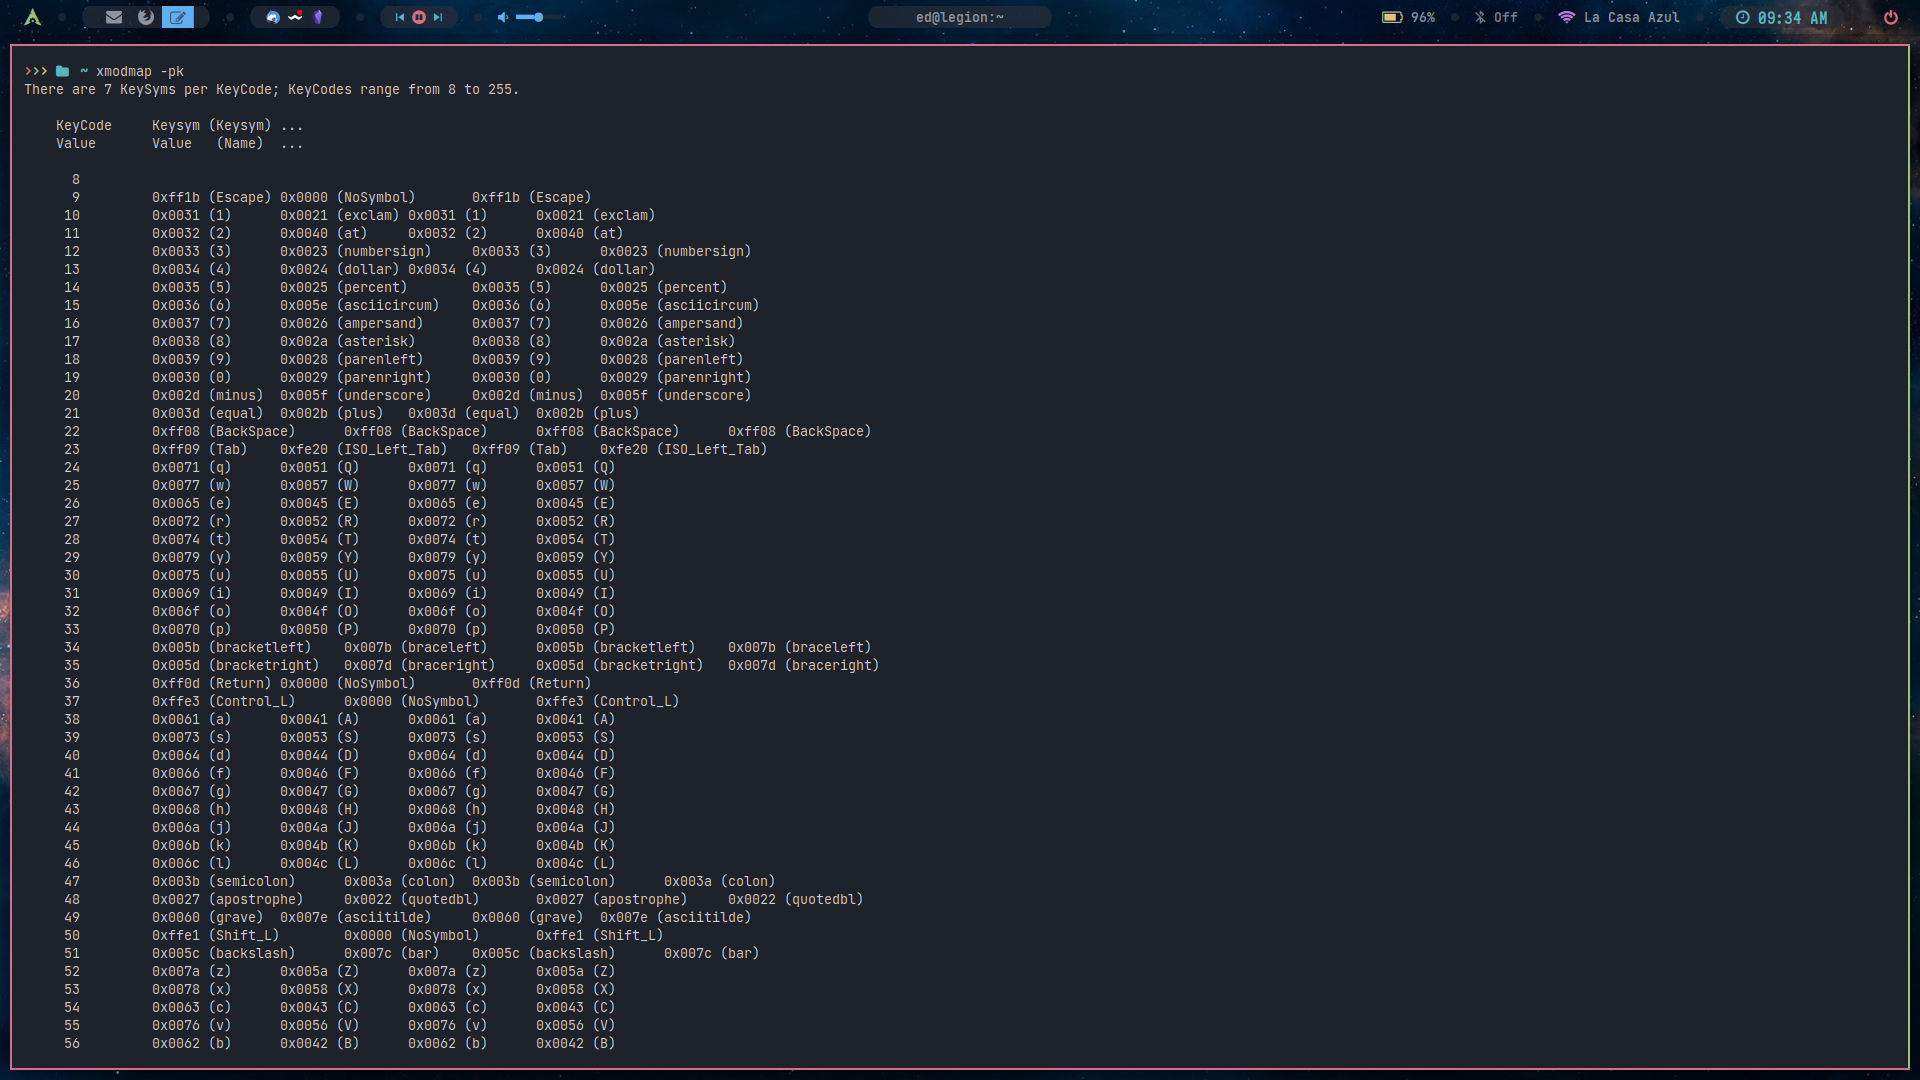Image resolution: width=1920 pixels, height=1080 pixels.
Task: Select the active edit-pencil workspace
Action: coord(178,17)
